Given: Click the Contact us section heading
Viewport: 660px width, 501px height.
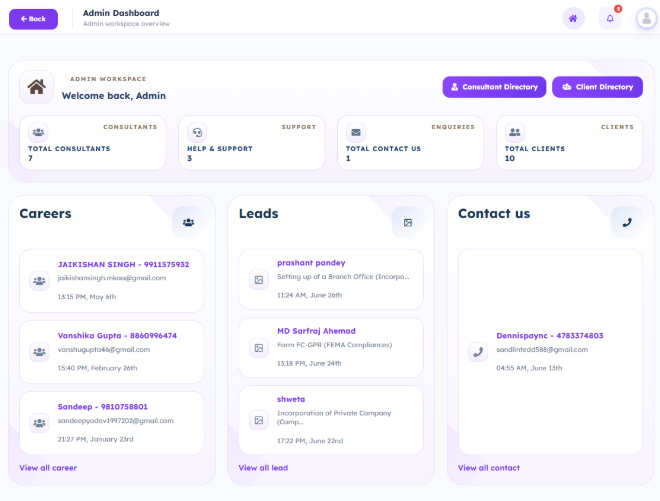Looking at the screenshot, I should coord(494,213).
